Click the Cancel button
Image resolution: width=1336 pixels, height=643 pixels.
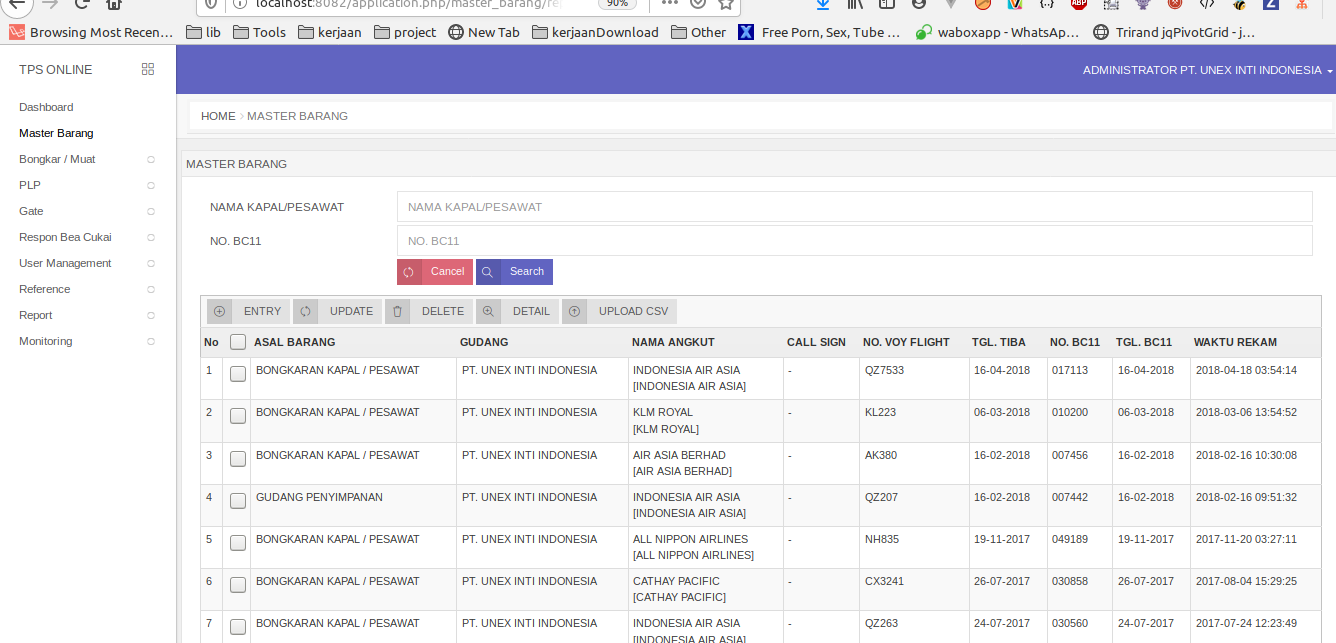tap(435, 272)
